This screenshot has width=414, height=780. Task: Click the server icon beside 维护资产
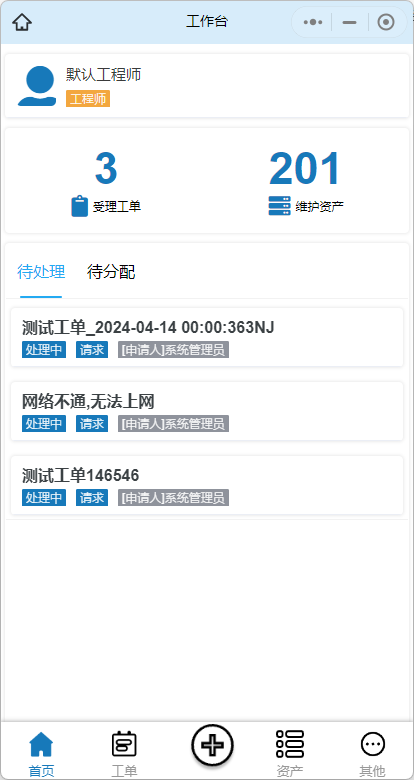(x=279, y=206)
